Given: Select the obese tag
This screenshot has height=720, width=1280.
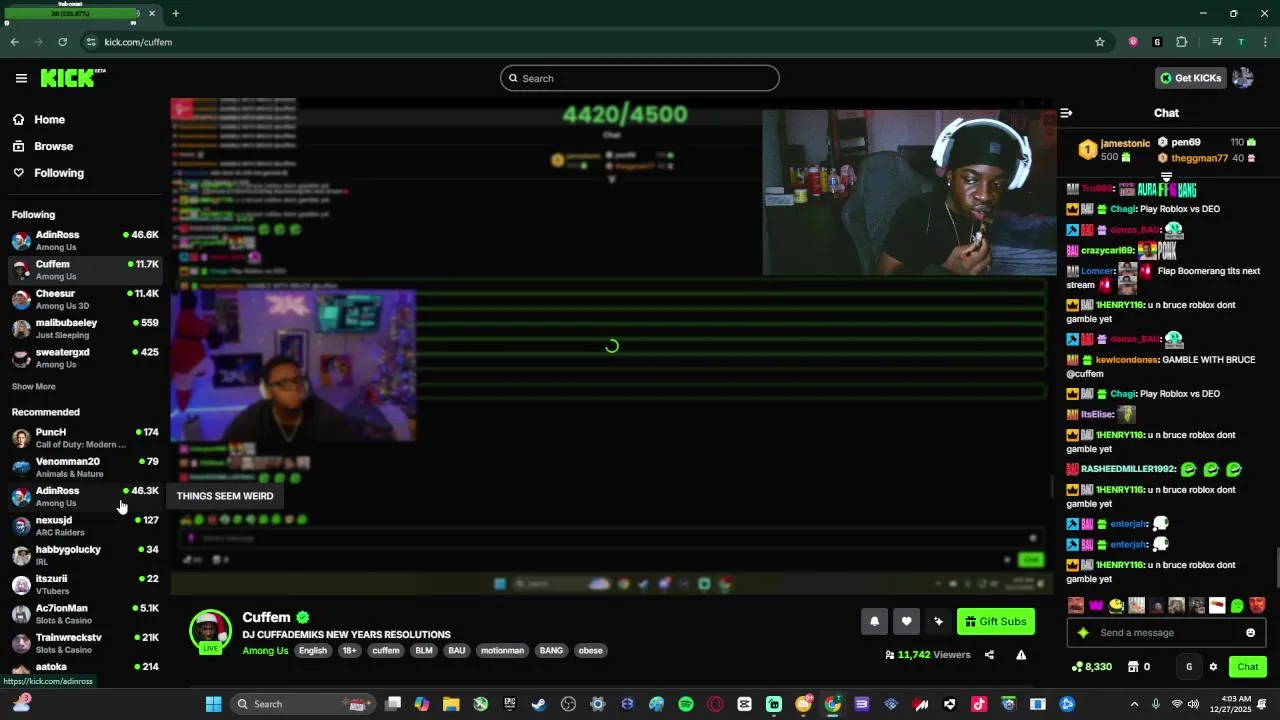Looking at the screenshot, I should (x=591, y=651).
